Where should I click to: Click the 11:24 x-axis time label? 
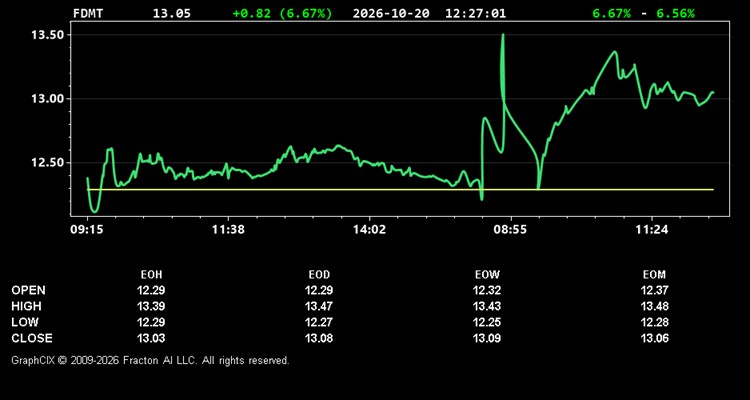(x=652, y=230)
